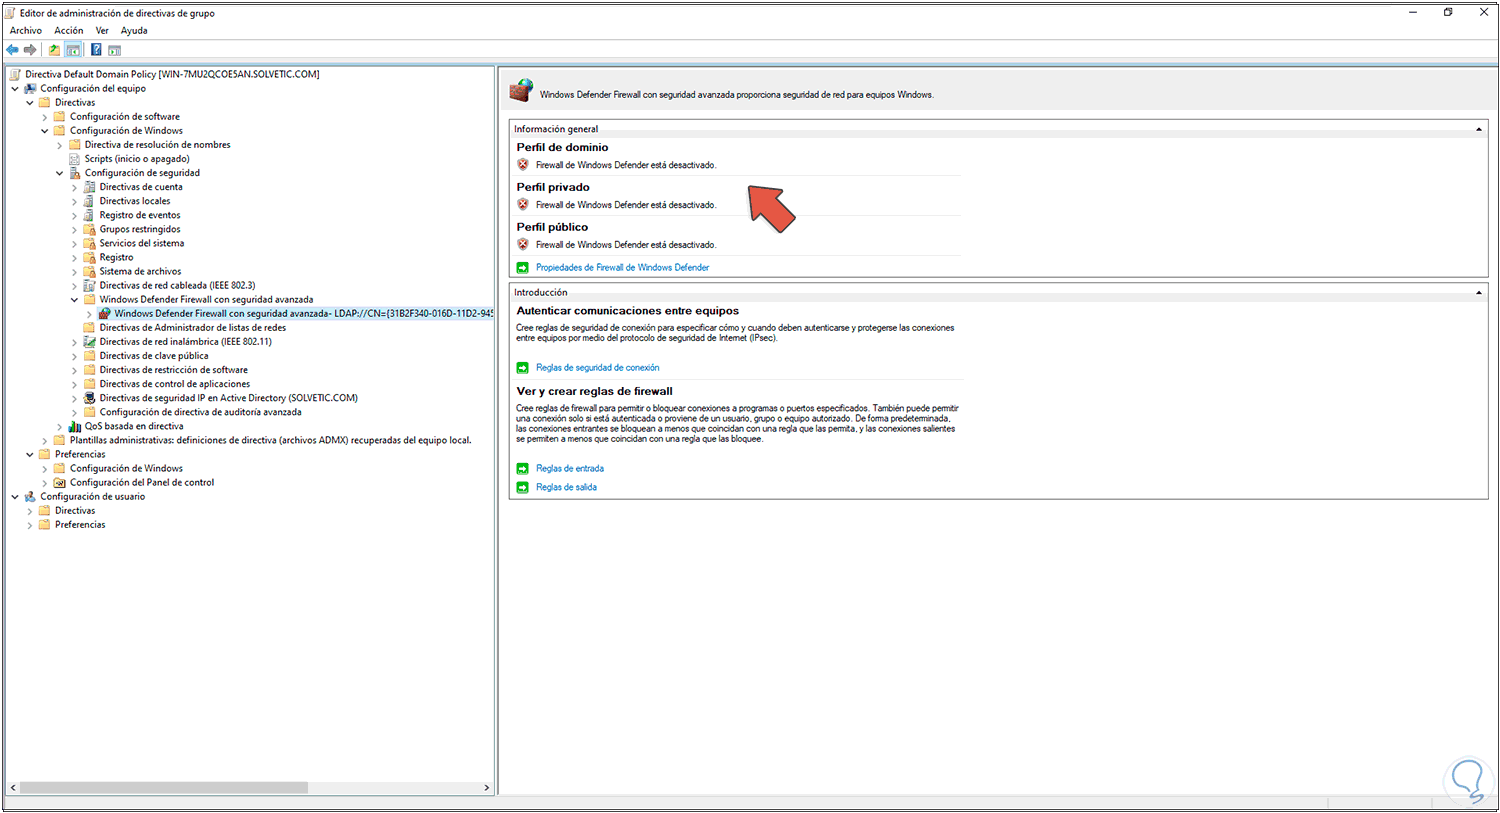Select the Preferencias node above Configuración del Panel de control
This screenshot has height=813, width=1500.
(x=80, y=454)
